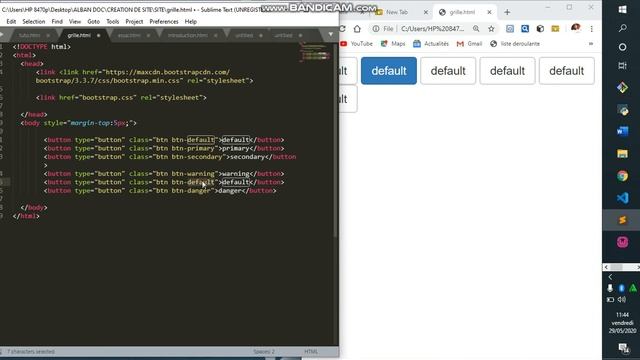Screen dimensions: 640x360
Task: Click the 'btn-danger' class text in code
Action: click(x=191, y=191)
